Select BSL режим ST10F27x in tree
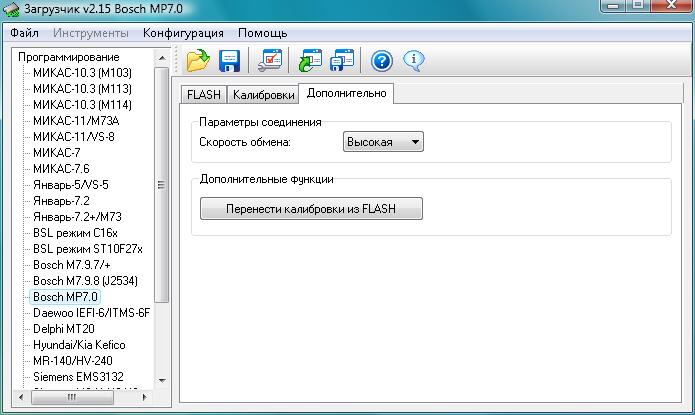 (x=88, y=249)
